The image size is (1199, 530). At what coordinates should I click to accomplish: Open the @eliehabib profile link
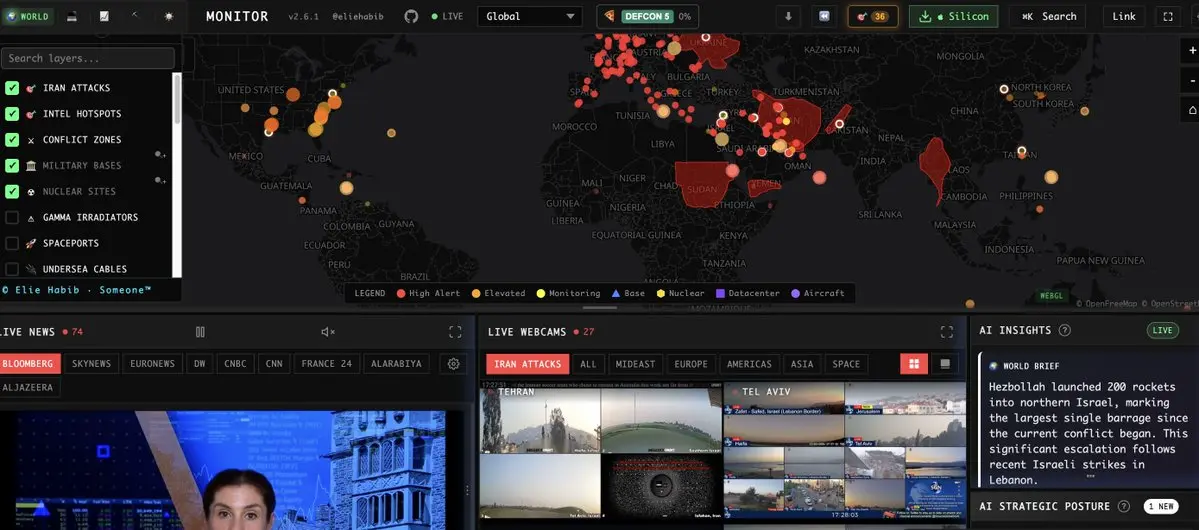click(x=357, y=16)
